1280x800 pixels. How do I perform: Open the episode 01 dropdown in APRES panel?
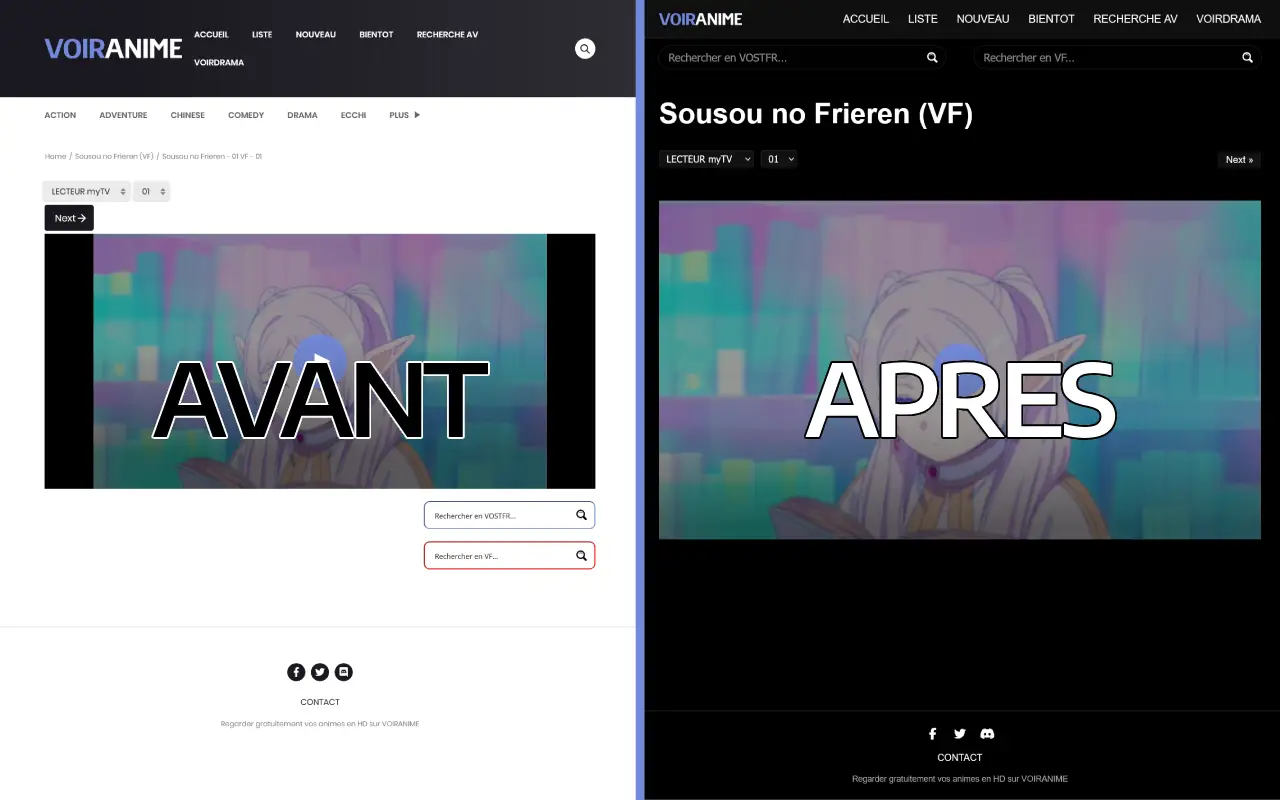click(x=779, y=159)
